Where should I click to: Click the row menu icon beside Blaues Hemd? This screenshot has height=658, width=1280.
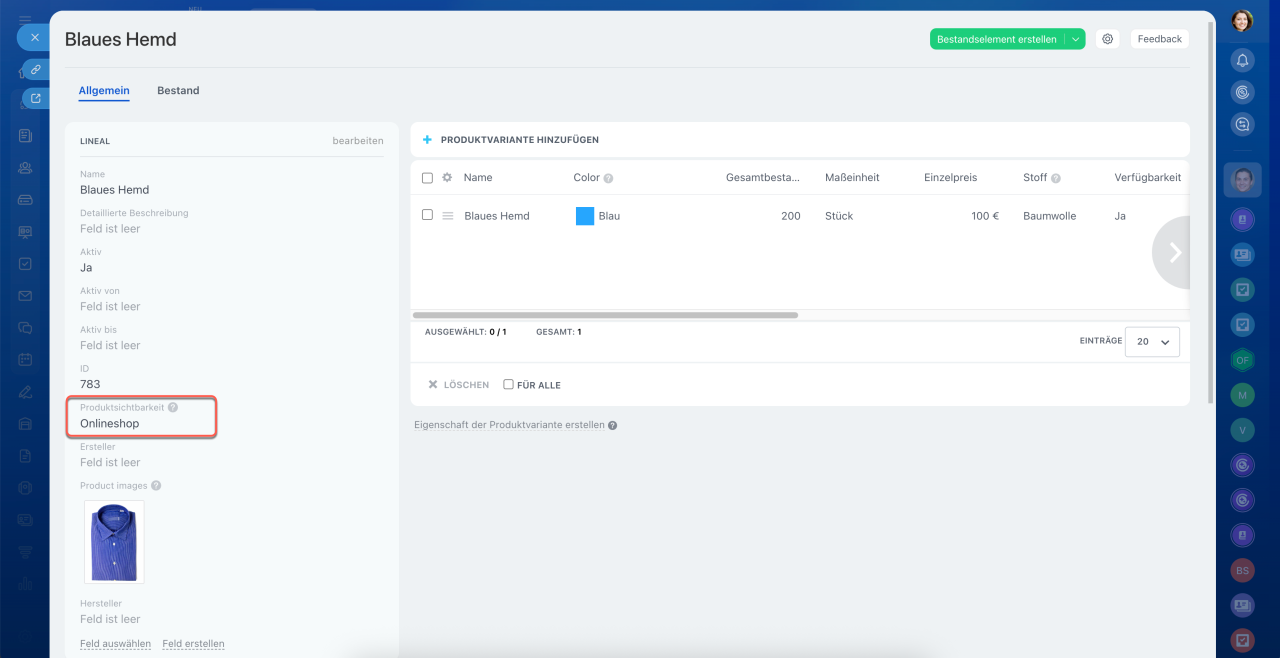tap(448, 216)
